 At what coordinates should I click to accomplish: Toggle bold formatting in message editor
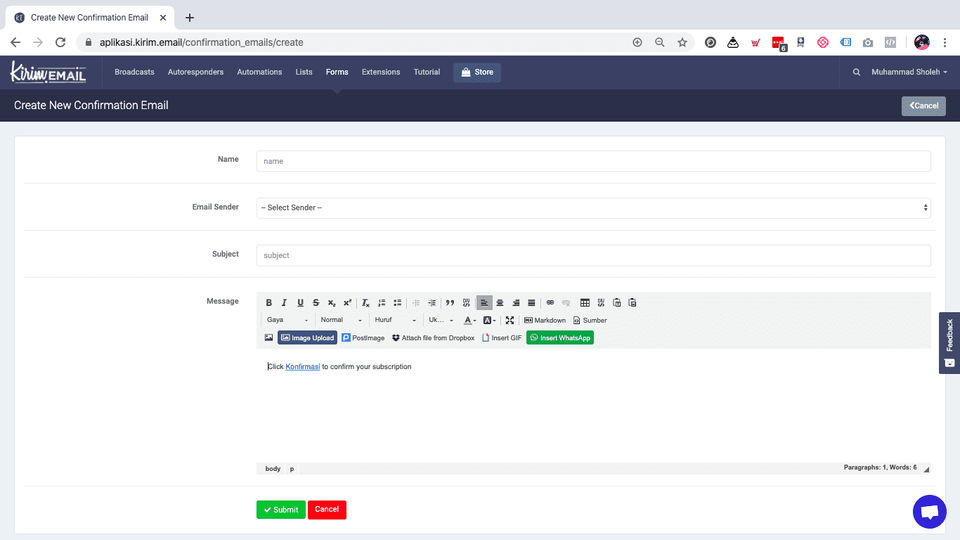click(x=268, y=302)
